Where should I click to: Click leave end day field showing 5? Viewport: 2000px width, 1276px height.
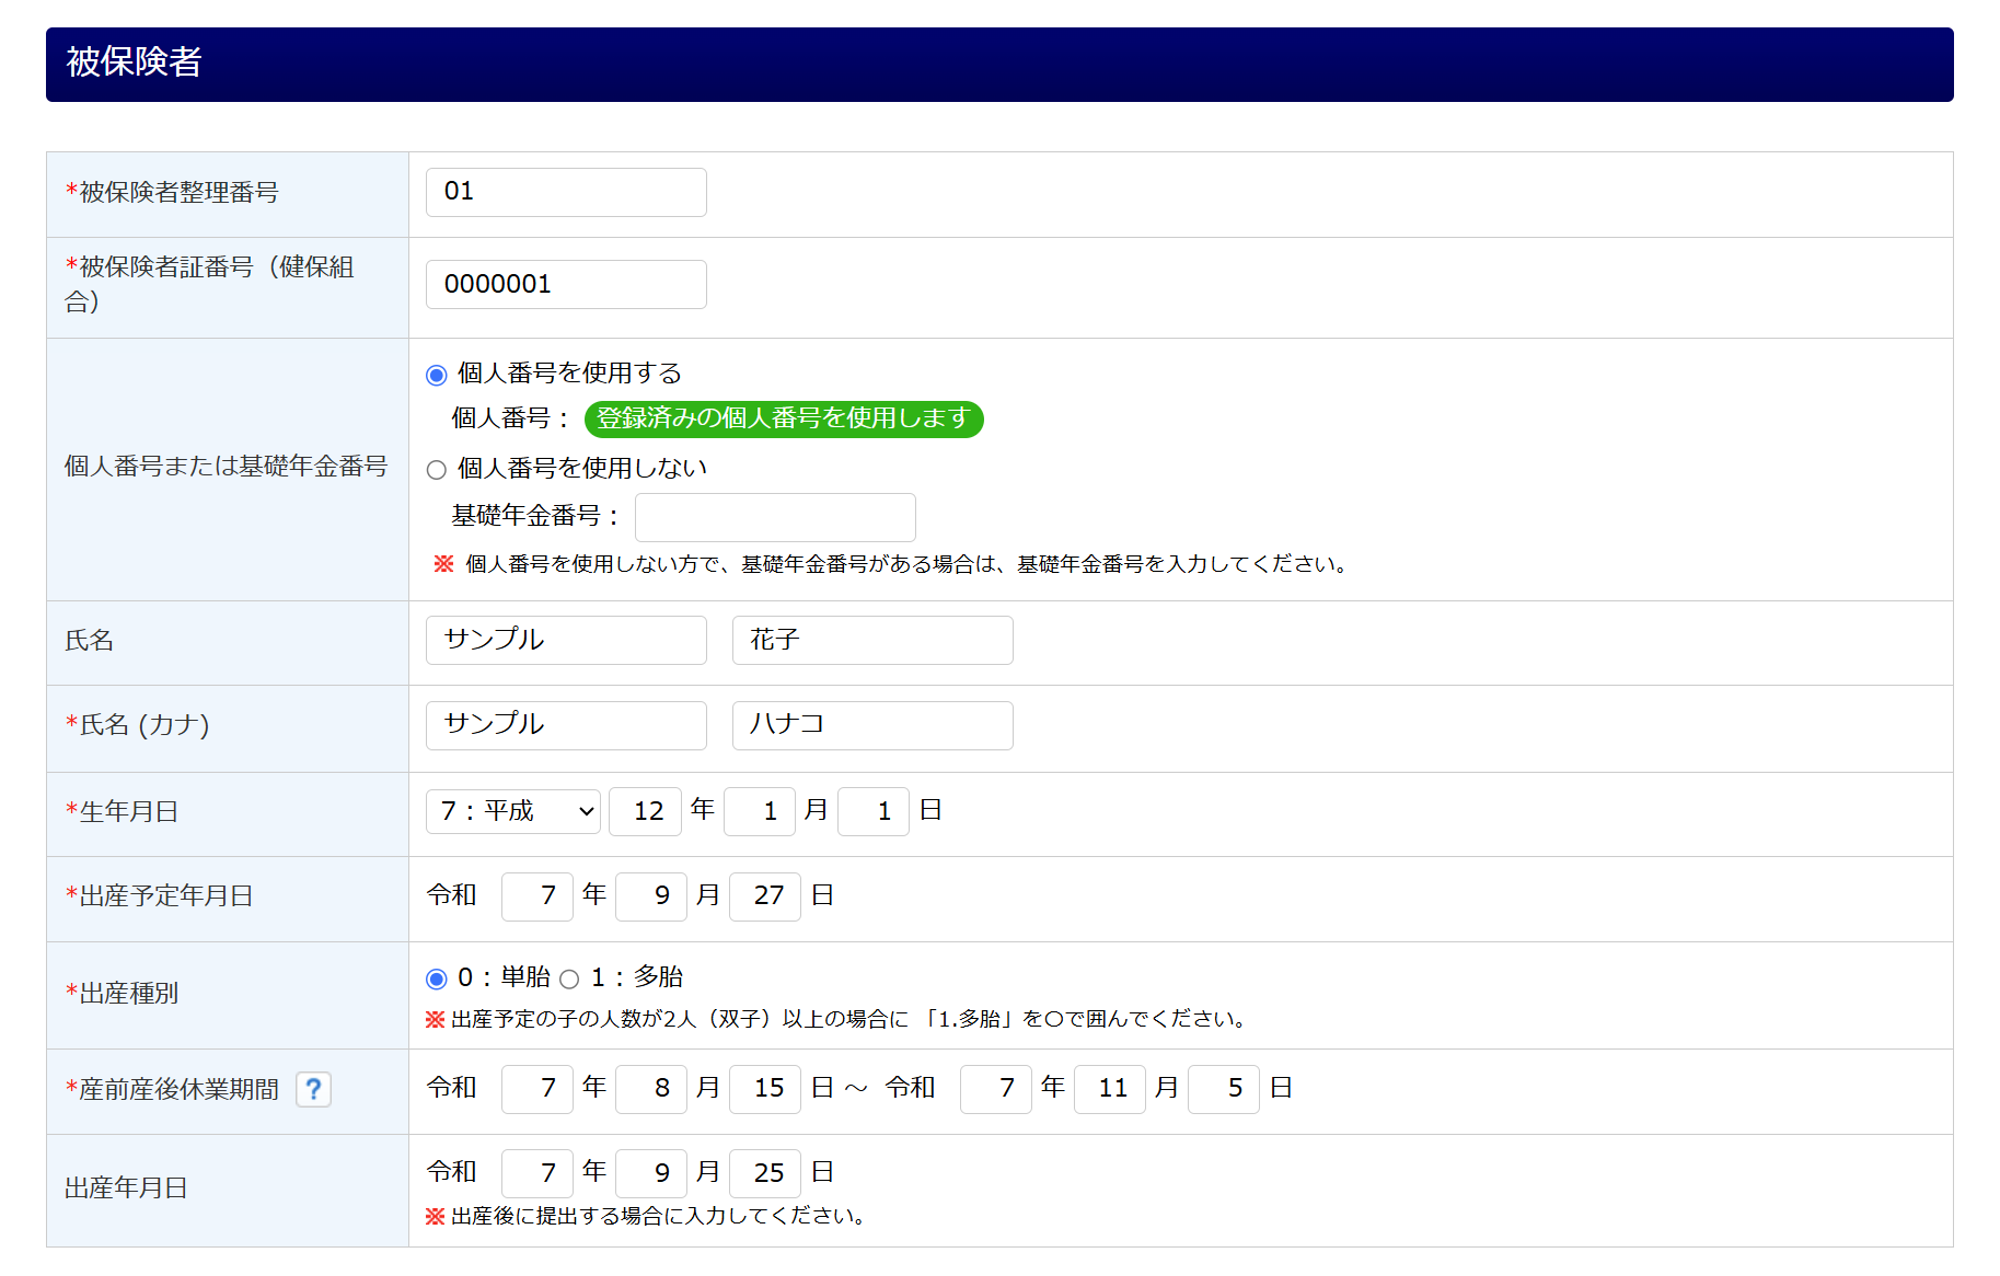click(x=1223, y=1088)
